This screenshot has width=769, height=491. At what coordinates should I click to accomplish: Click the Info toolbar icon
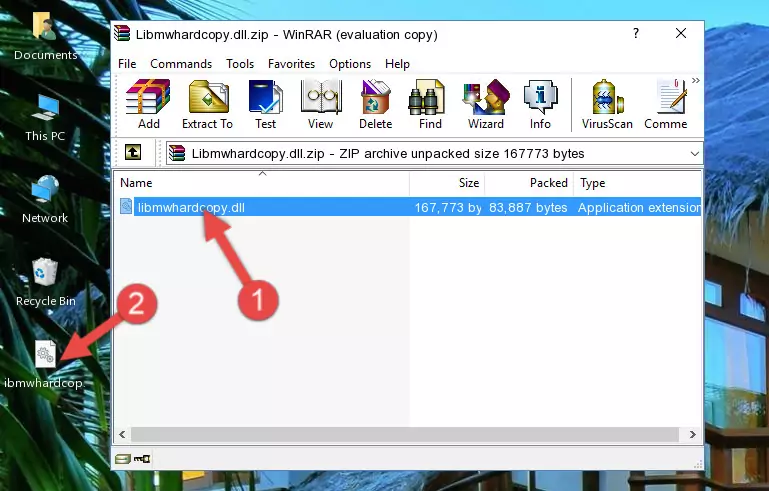(x=540, y=104)
